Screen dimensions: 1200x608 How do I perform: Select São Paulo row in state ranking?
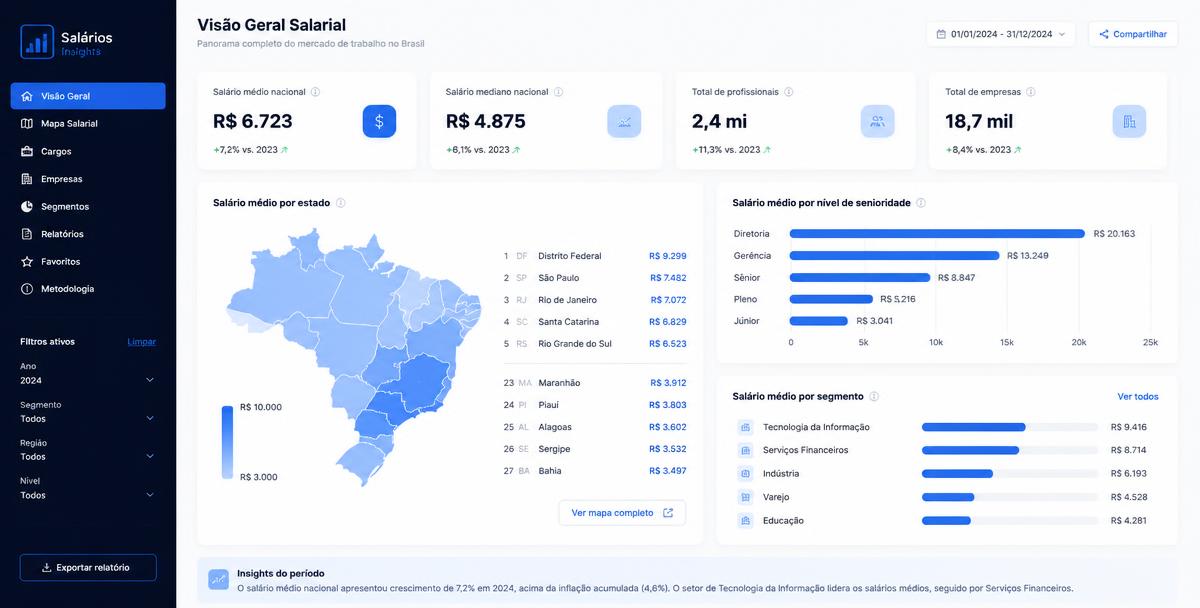click(x=595, y=278)
